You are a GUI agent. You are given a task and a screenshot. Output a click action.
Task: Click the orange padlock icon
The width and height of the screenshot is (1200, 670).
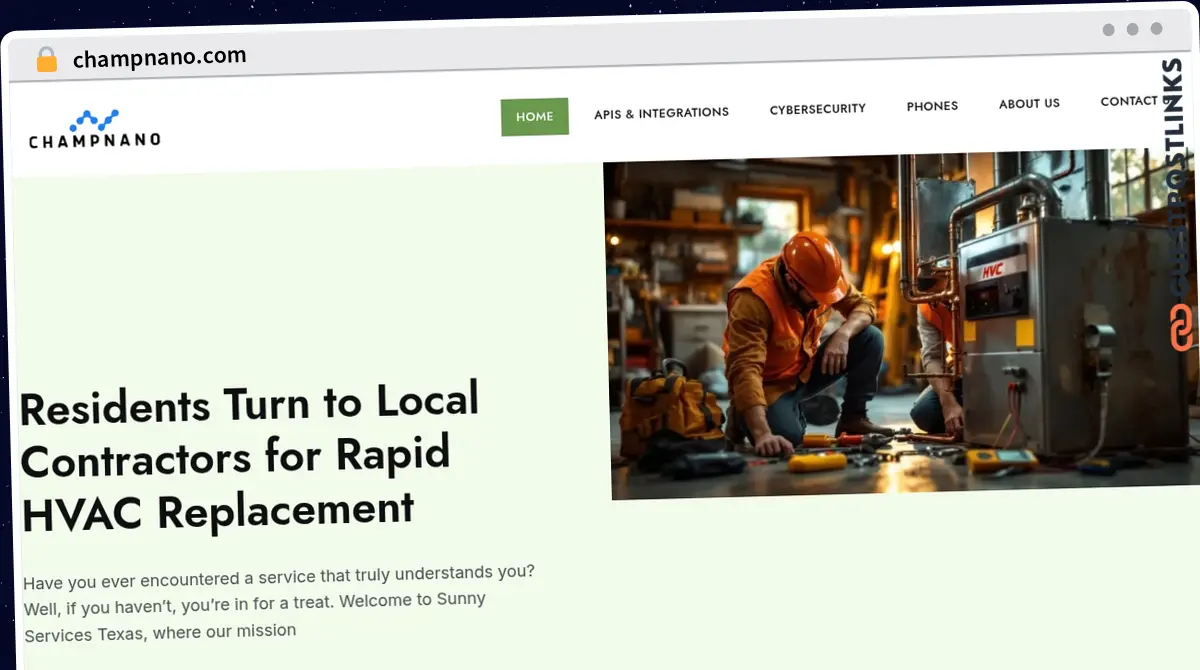(x=46, y=60)
